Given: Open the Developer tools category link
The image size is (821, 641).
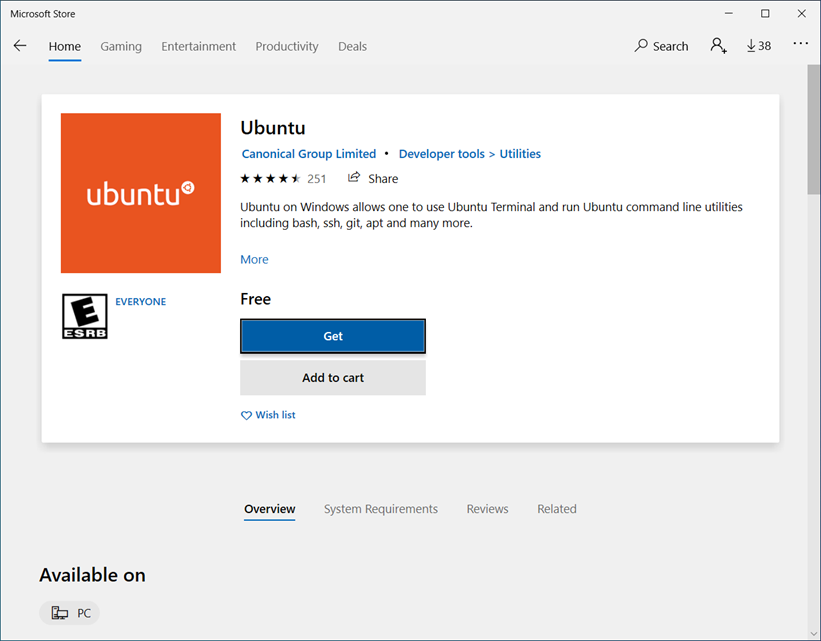Looking at the screenshot, I should pos(441,154).
